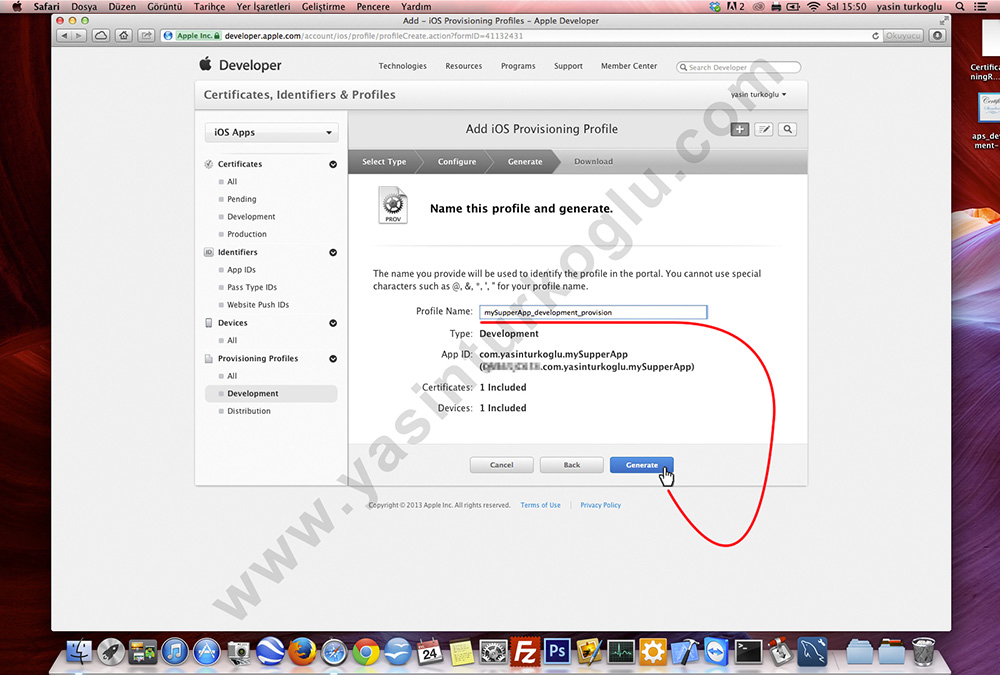Image resolution: width=1000 pixels, height=675 pixels.
Task: Open Terminal from the dock
Action: coord(748,652)
